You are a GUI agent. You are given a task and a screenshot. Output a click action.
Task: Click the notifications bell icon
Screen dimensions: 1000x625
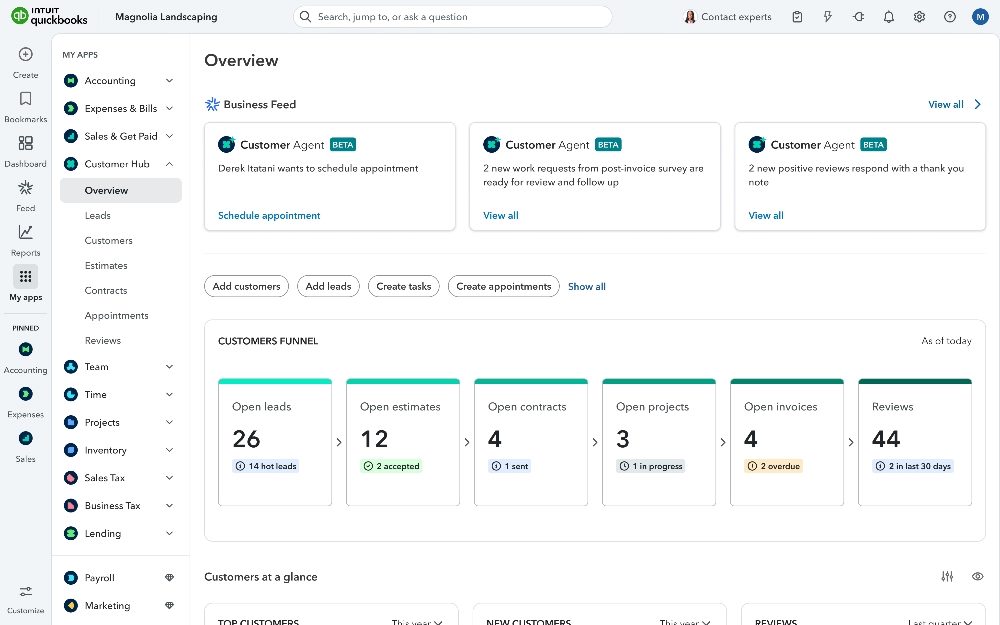pyautogui.click(x=889, y=17)
